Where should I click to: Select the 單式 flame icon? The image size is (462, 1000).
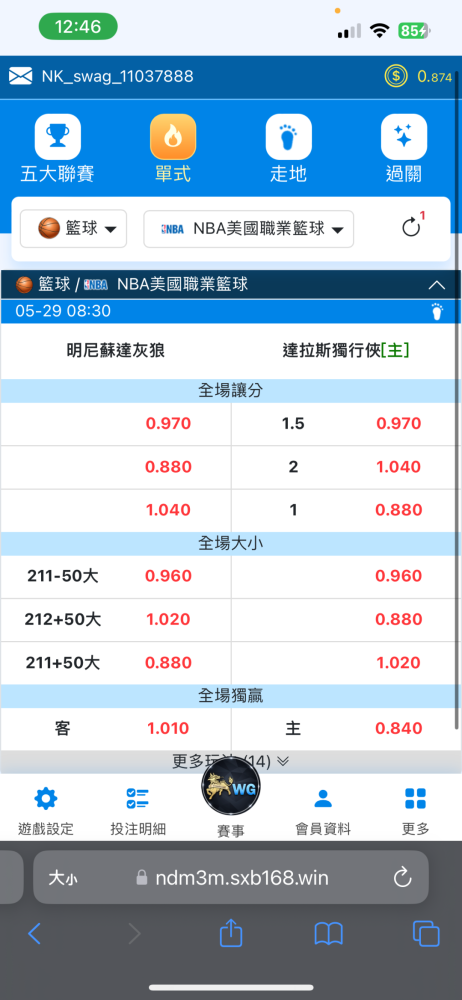[x=173, y=136]
